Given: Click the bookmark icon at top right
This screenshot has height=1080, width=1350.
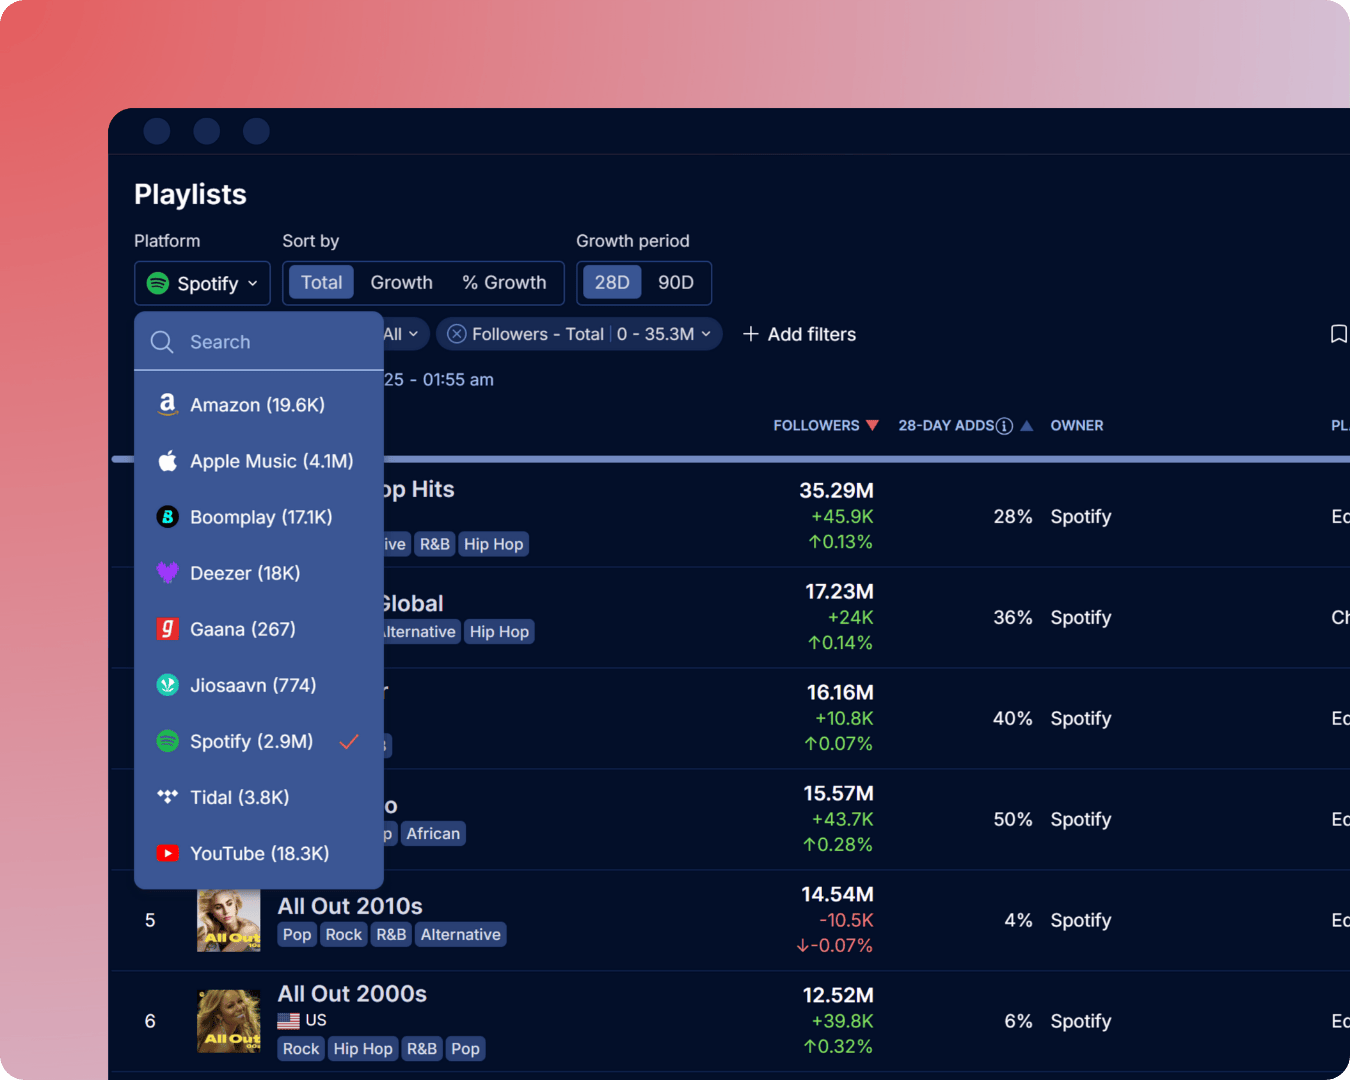Looking at the screenshot, I should (1339, 334).
